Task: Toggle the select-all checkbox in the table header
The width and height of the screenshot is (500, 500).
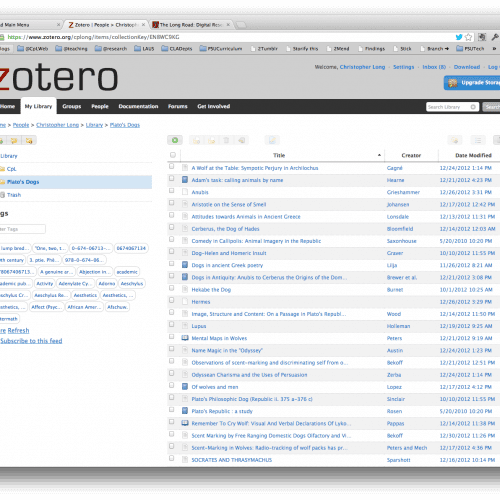Action: (173, 155)
